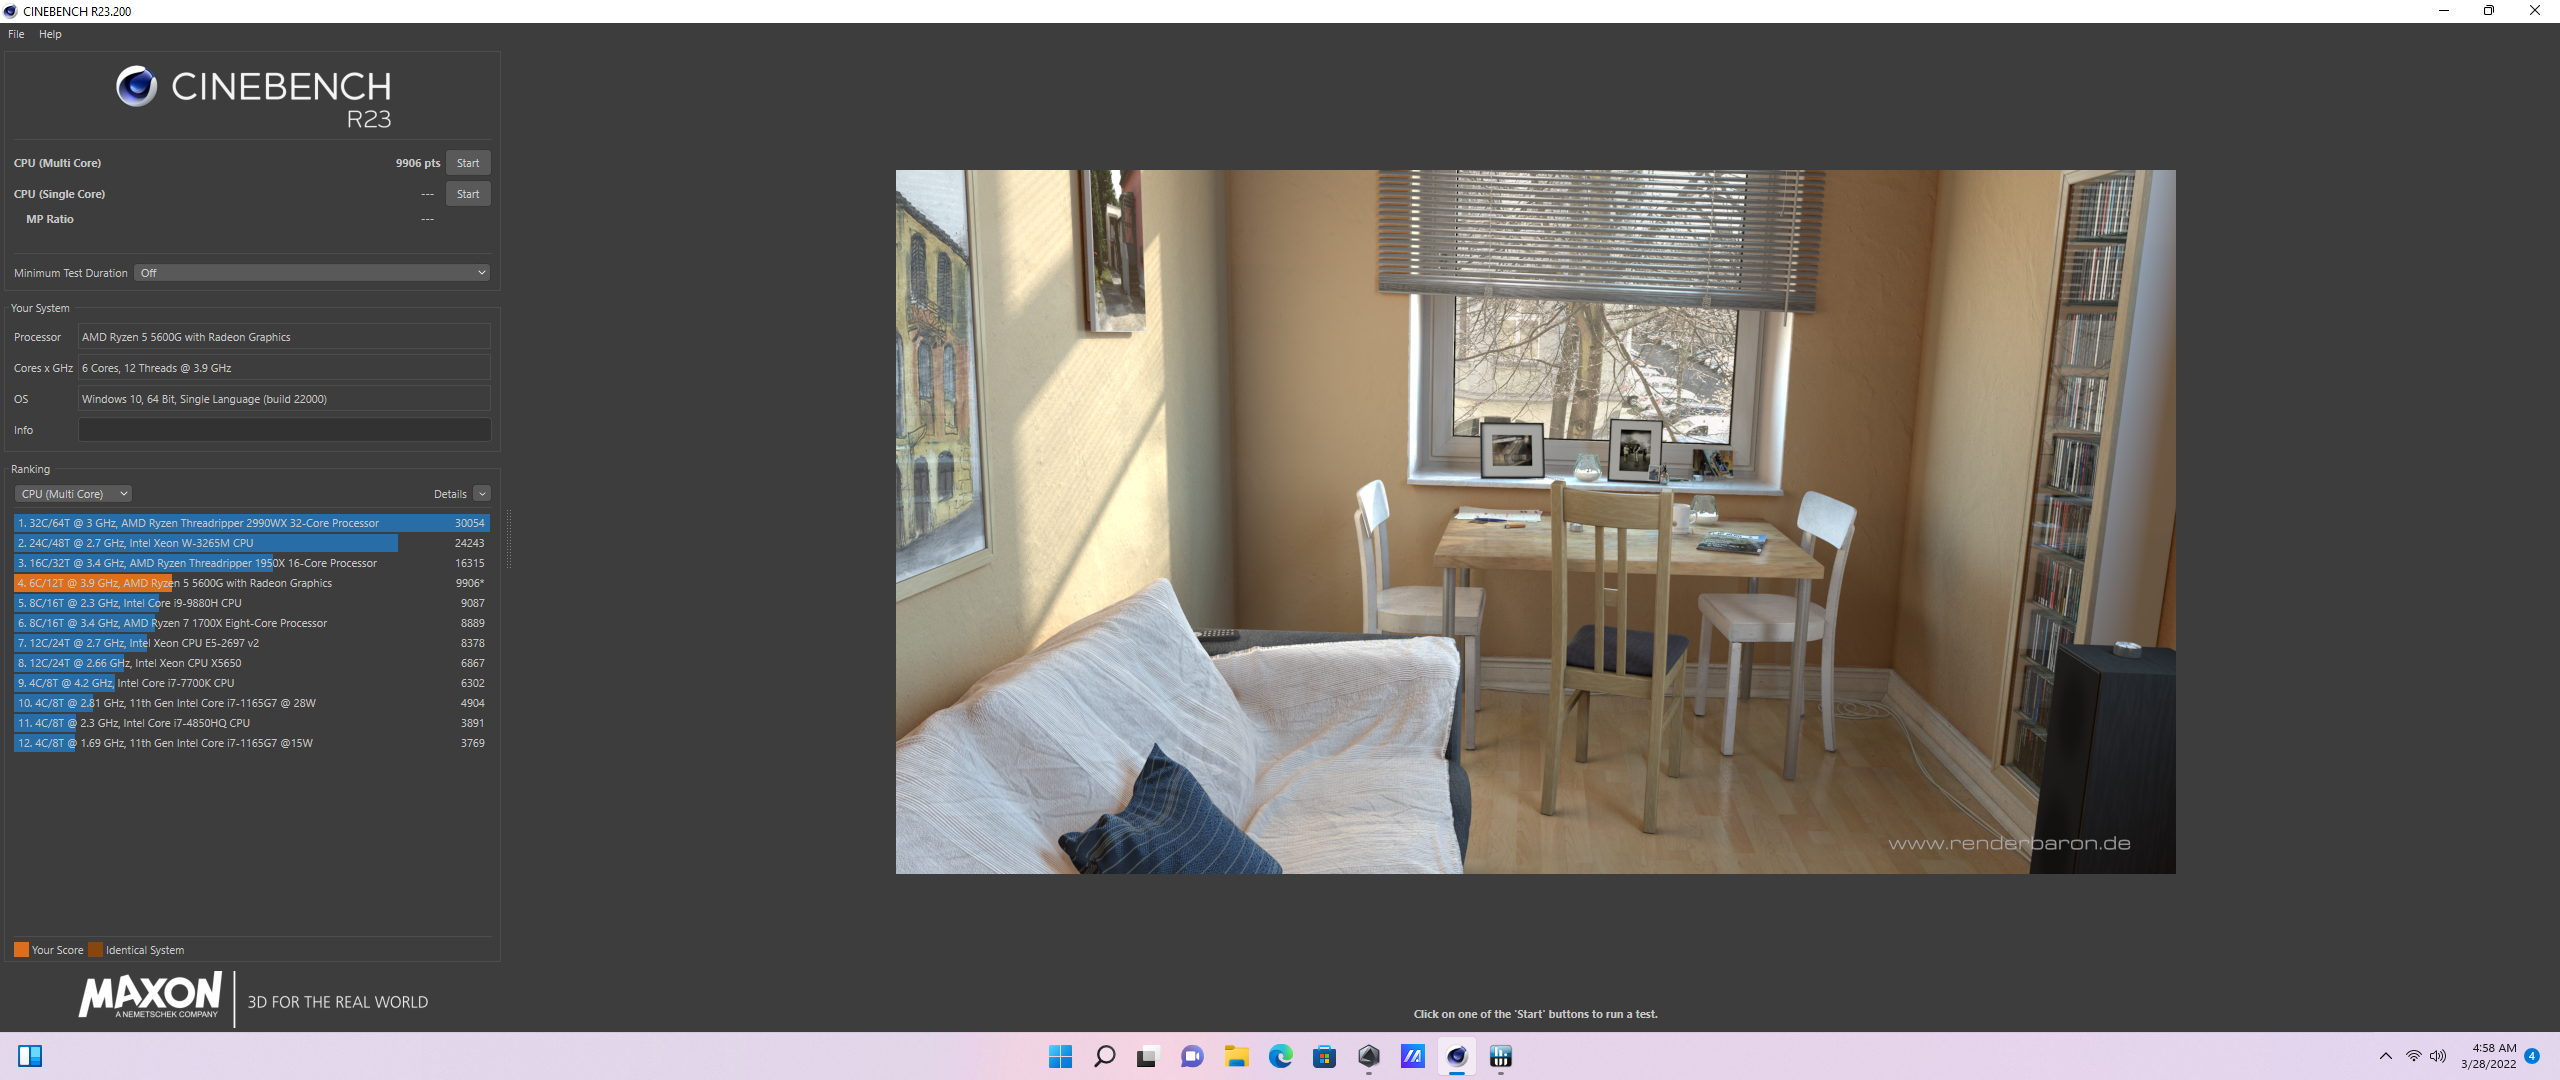The width and height of the screenshot is (2560, 1080).
Task: Show hidden system tray icons
Action: [x=2385, y=1056]
